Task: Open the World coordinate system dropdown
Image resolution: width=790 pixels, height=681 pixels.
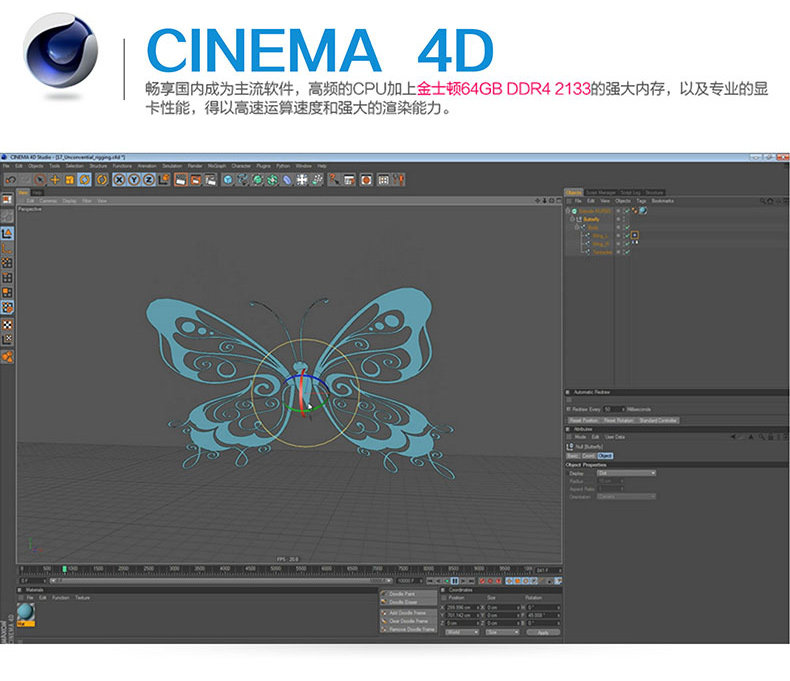Action: click(461, 632)
